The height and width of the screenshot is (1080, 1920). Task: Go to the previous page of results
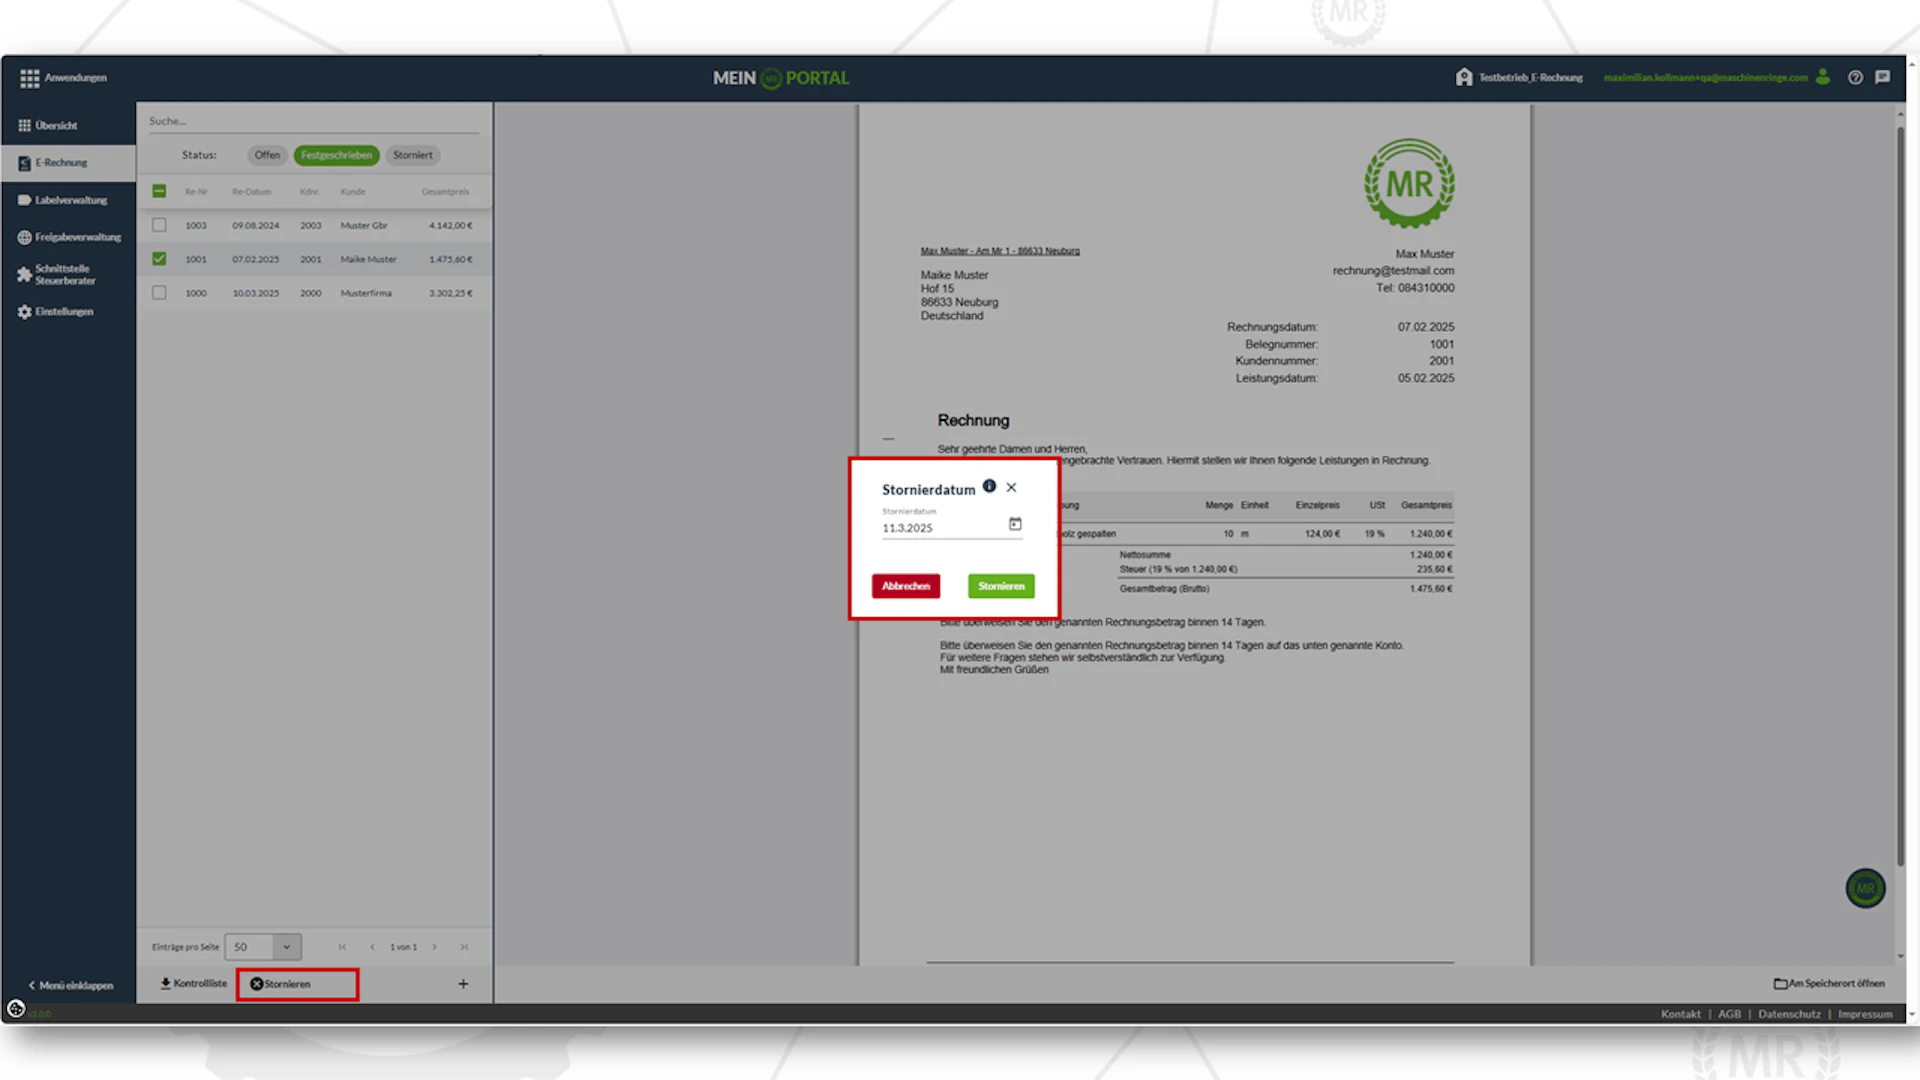point(372,947)
